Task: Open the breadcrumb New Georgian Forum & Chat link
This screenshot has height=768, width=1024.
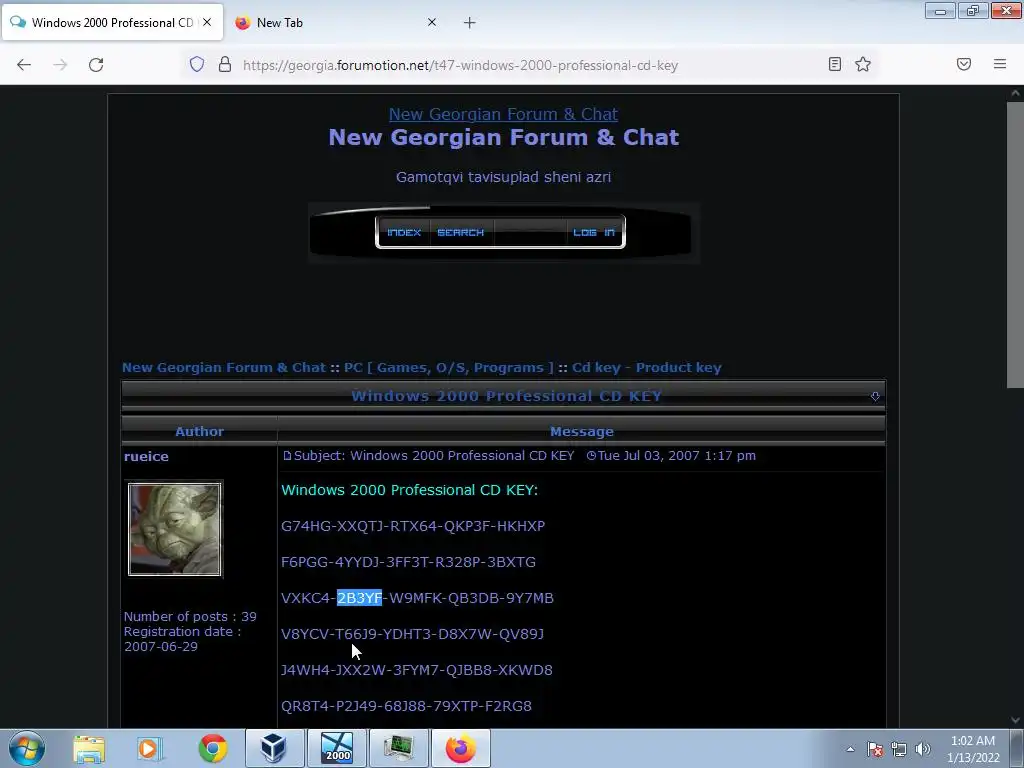Action: click(x=223, y=368)
